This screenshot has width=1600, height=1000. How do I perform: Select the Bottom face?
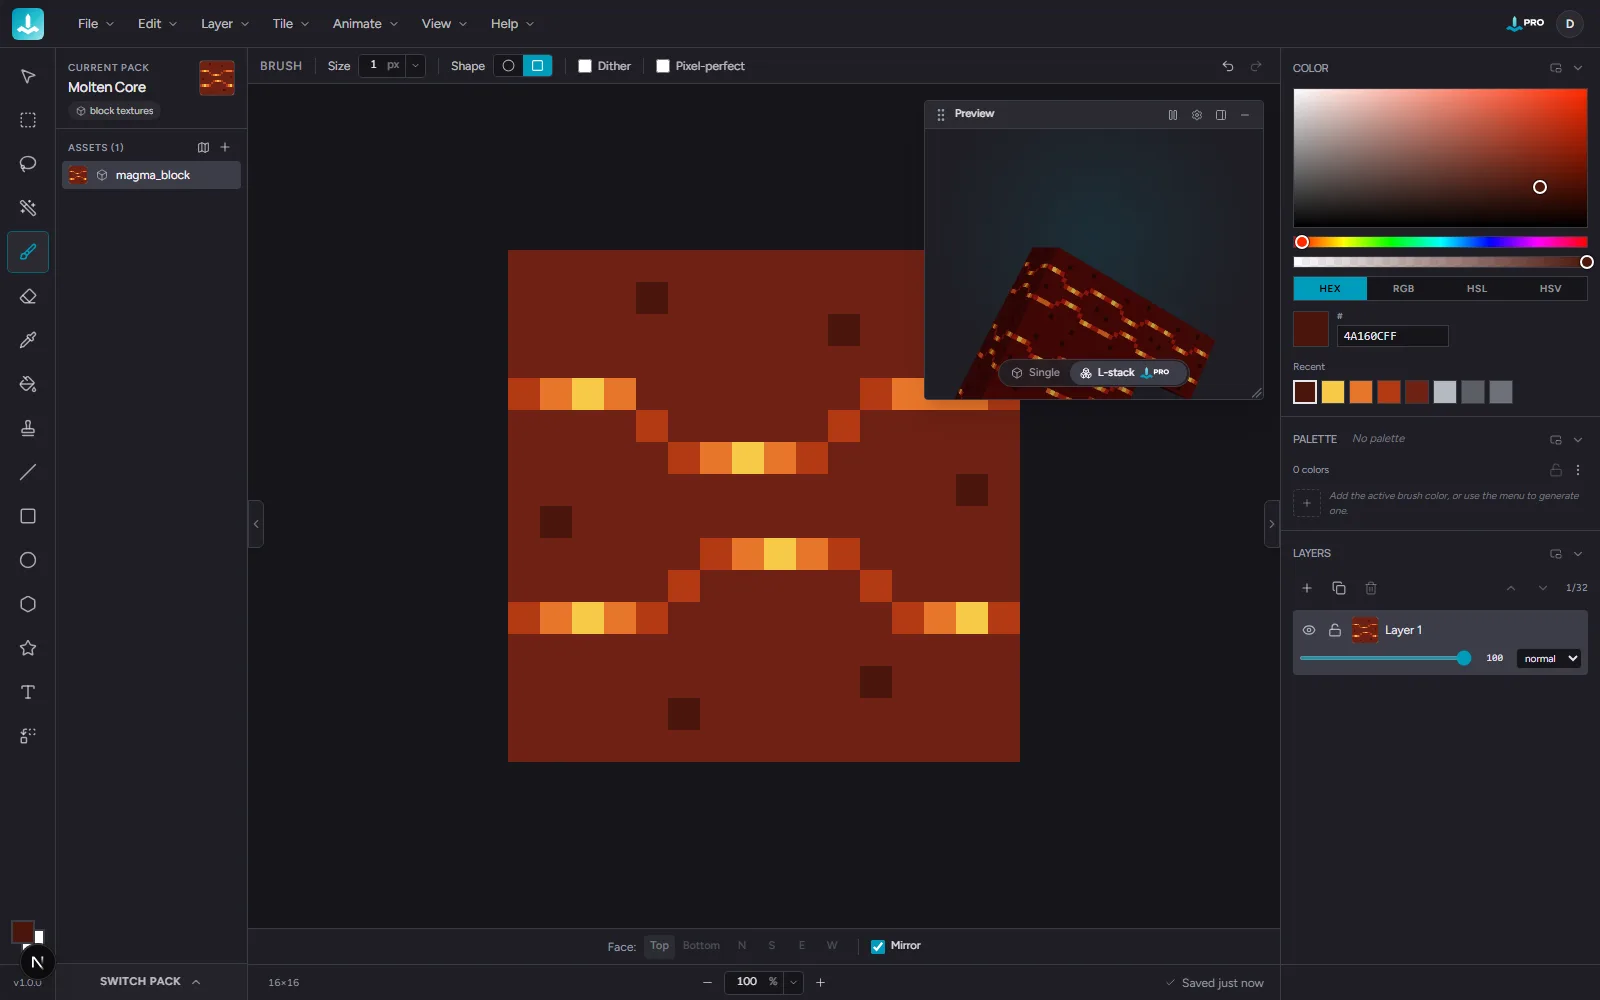point(701,946)
